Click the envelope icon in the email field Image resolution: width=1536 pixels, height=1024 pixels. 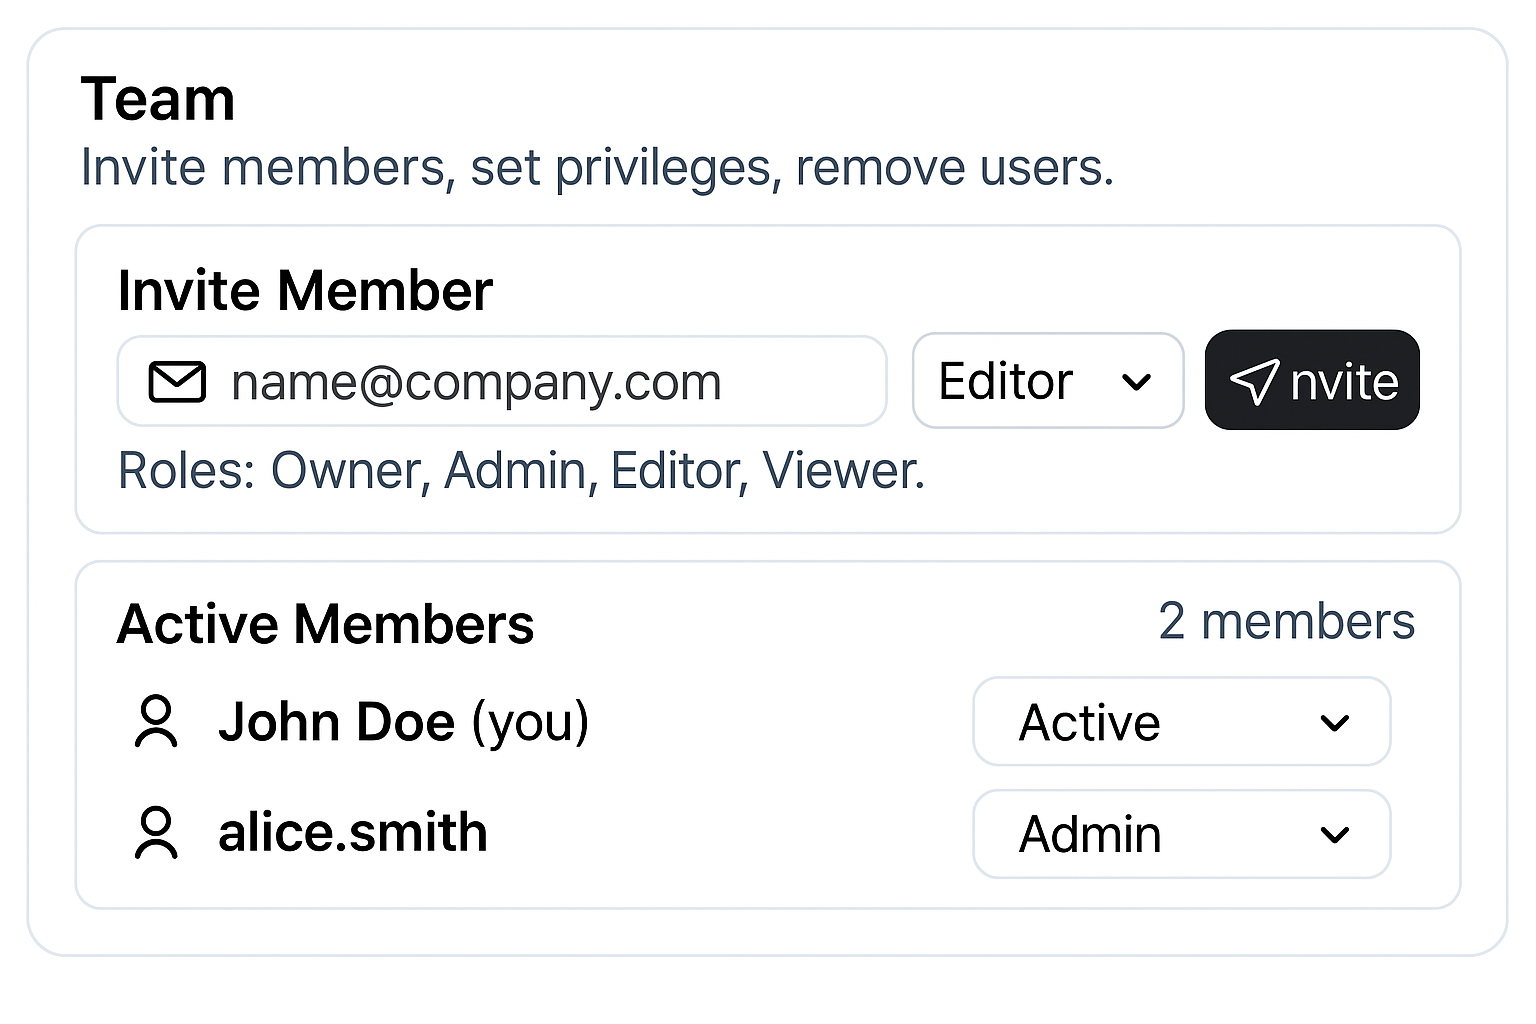click(x=177, y=382)
